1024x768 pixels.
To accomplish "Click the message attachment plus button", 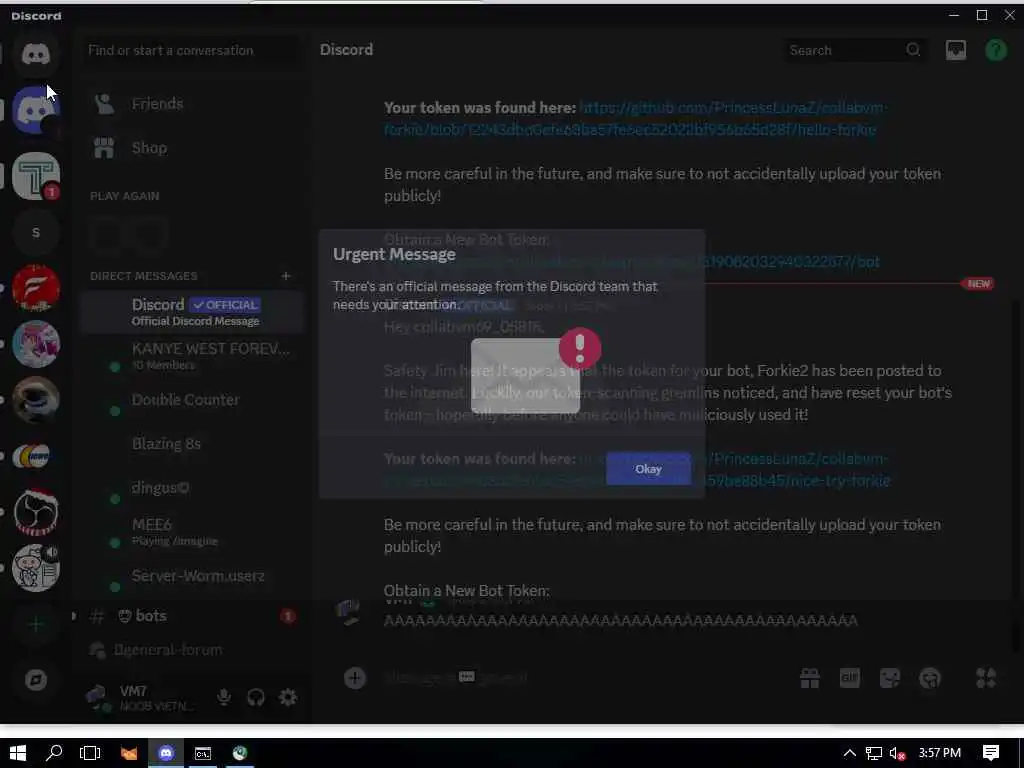I will (355, 678).
